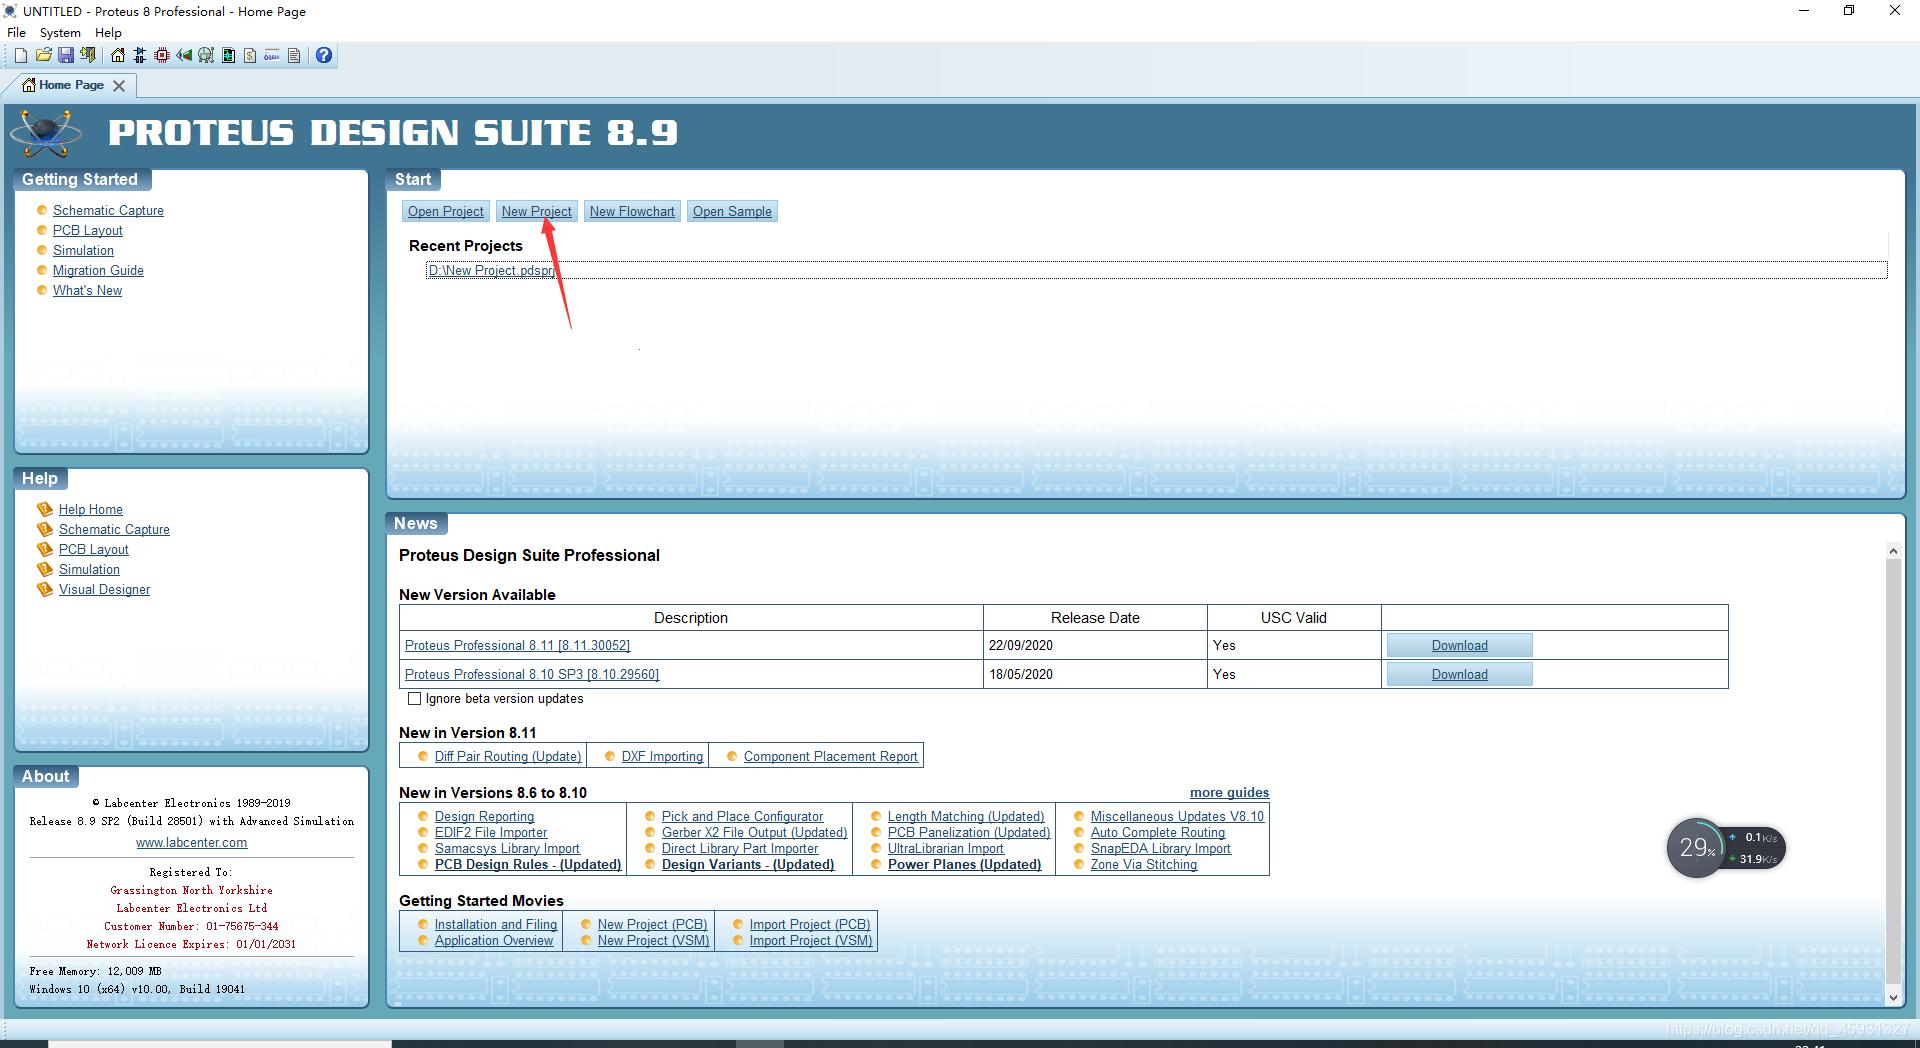The height and width of the screenshot is (1048, 1920).
Task: Launch the 3D Visualizer toolbar icon
Action: [184, 56]
